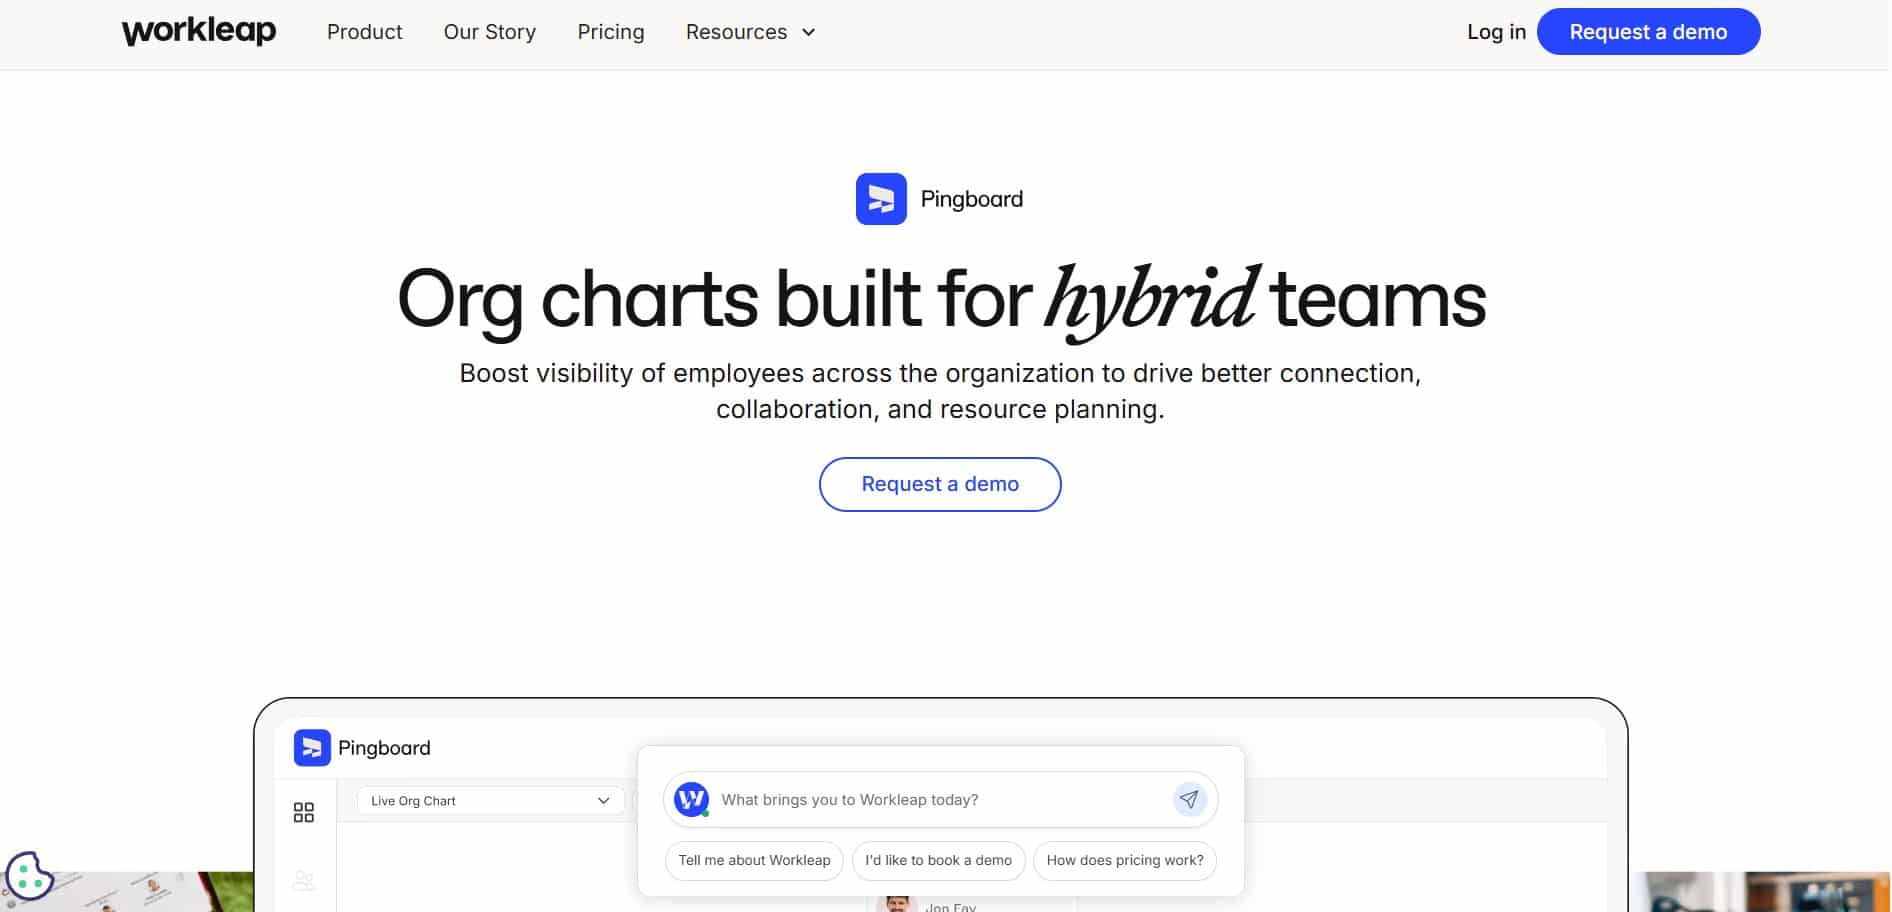Click the Workleap logo in the header
Viewport: 1892px width, 912px height.
pyautogui.click(x=199, y=31)
